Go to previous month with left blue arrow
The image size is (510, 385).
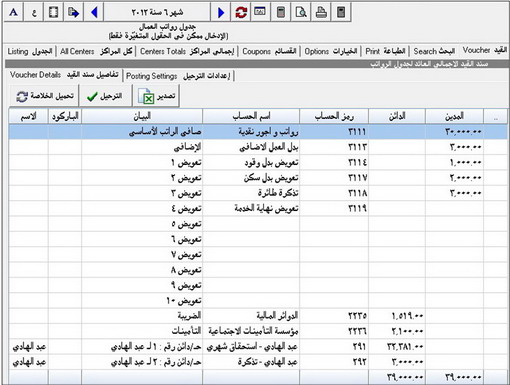point(94,12)
